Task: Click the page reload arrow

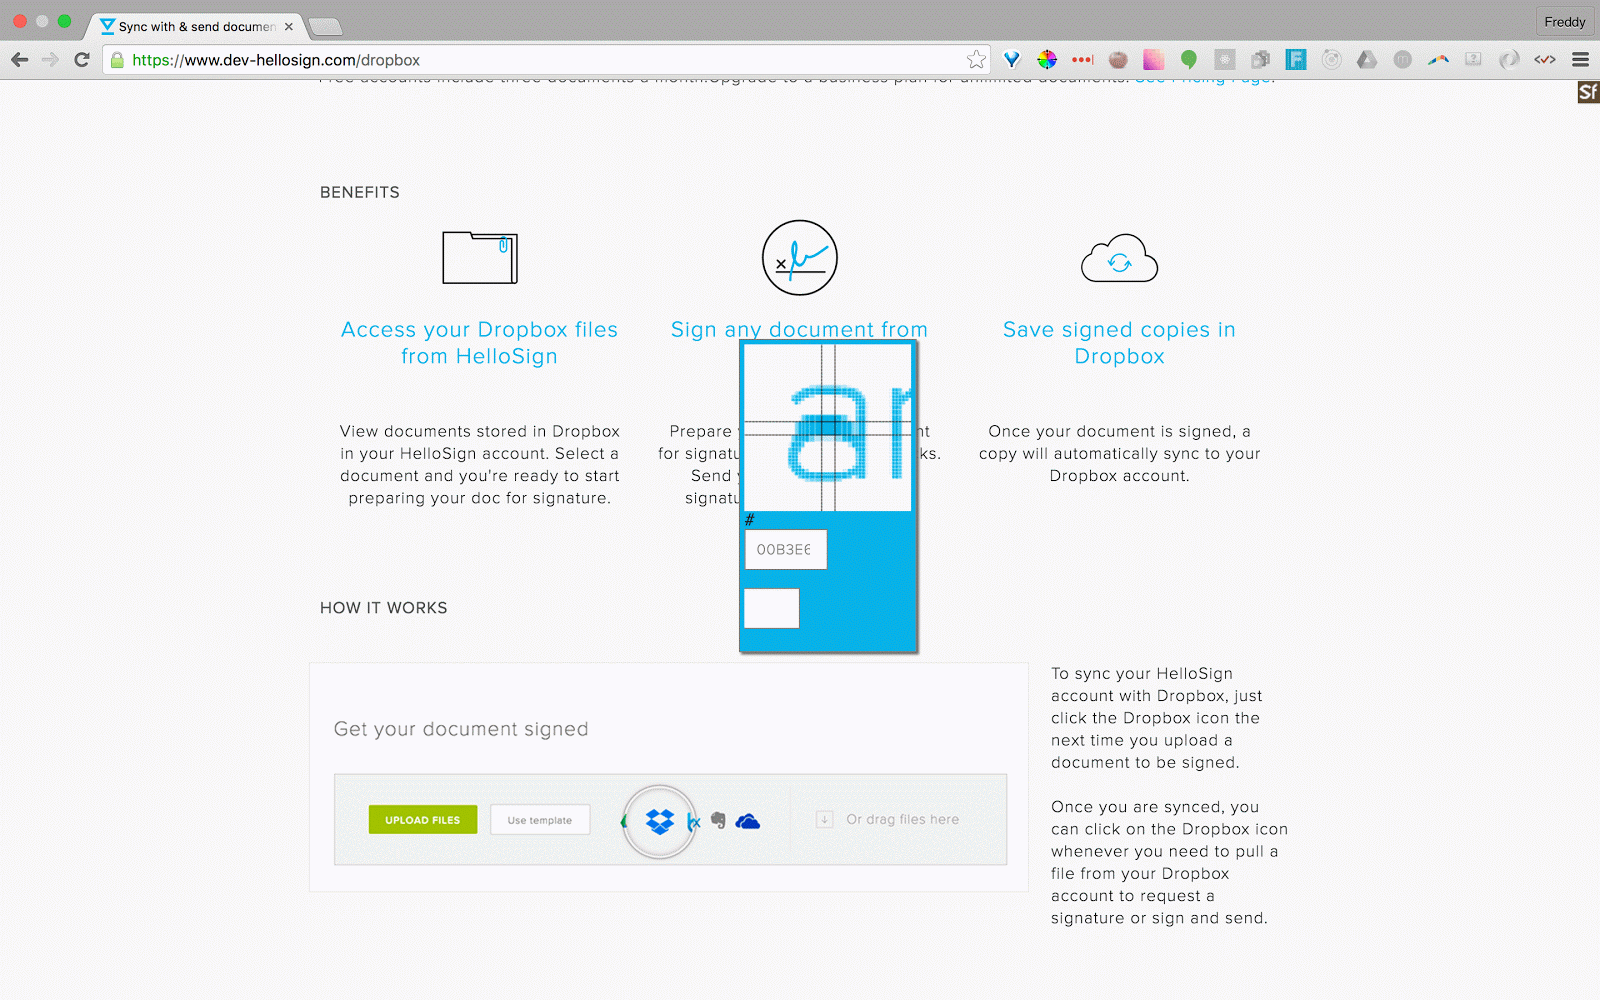Action: click(82, 59)
